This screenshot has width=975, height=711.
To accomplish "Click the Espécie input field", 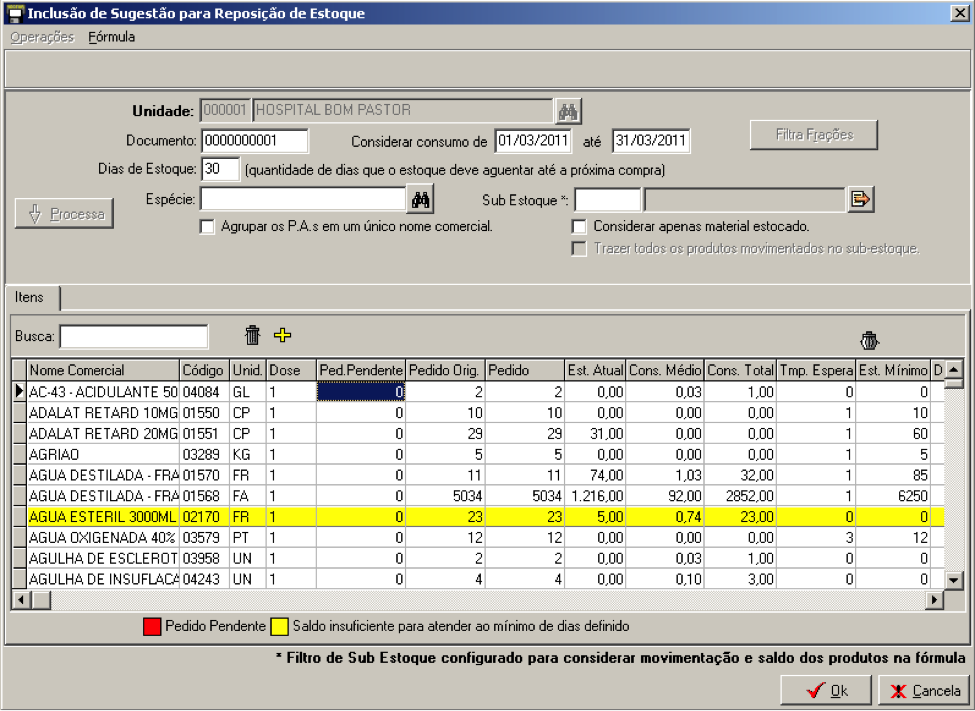I will pyautogui.click(x=303, y=200).
